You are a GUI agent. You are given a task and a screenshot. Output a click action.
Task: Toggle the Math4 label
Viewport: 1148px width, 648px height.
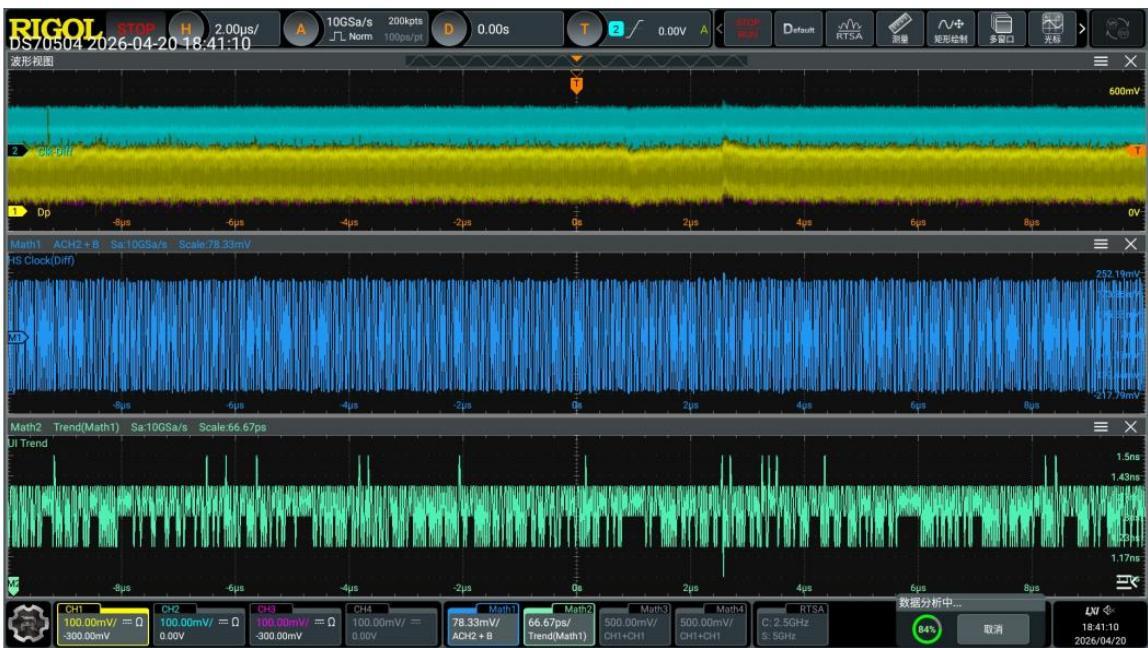[x=711, y=625]
